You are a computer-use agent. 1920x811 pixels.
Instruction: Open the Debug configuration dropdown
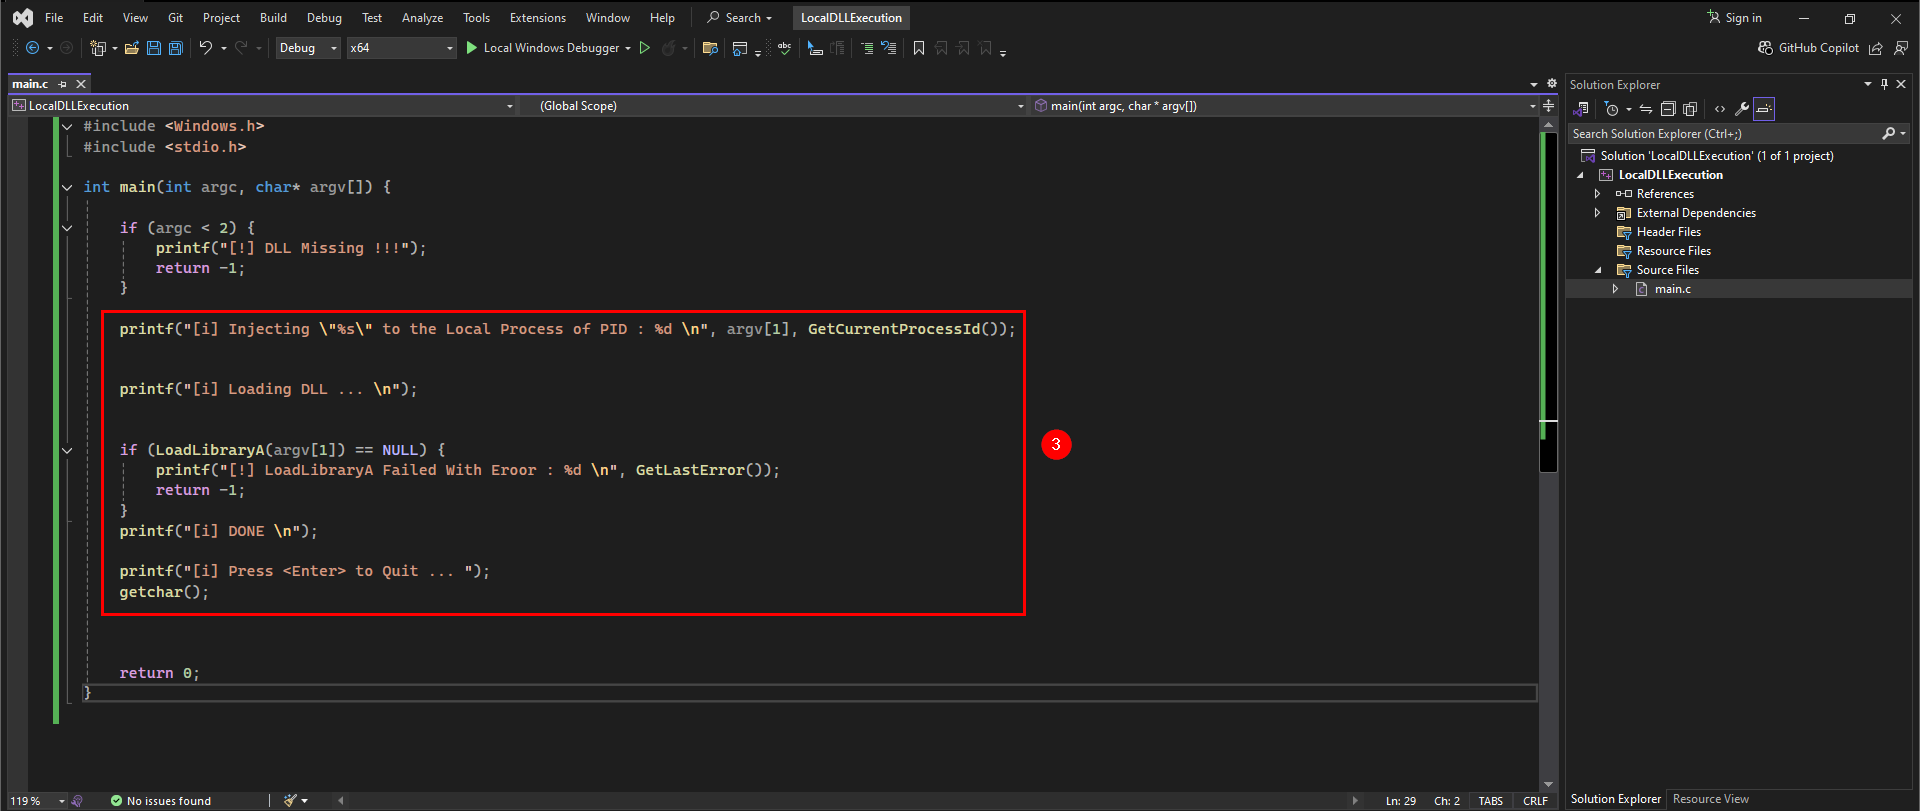[308, 48]
